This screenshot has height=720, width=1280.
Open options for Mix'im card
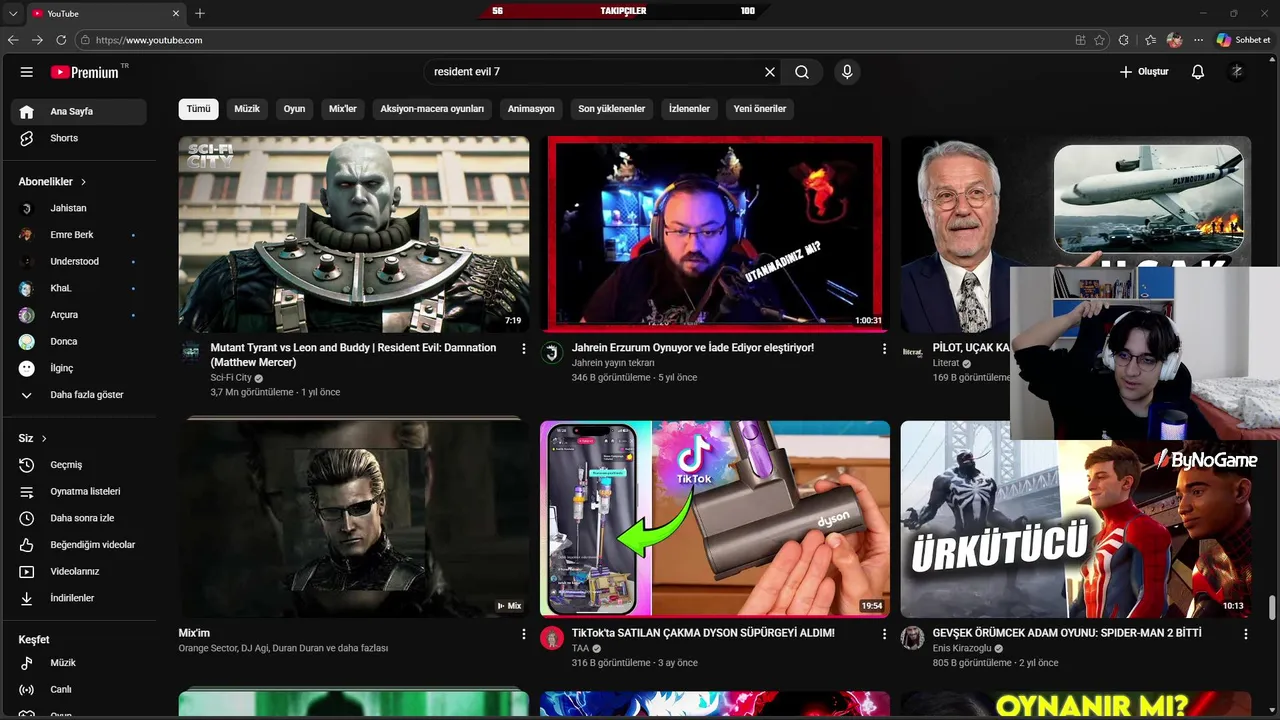[x=523, y=634]
